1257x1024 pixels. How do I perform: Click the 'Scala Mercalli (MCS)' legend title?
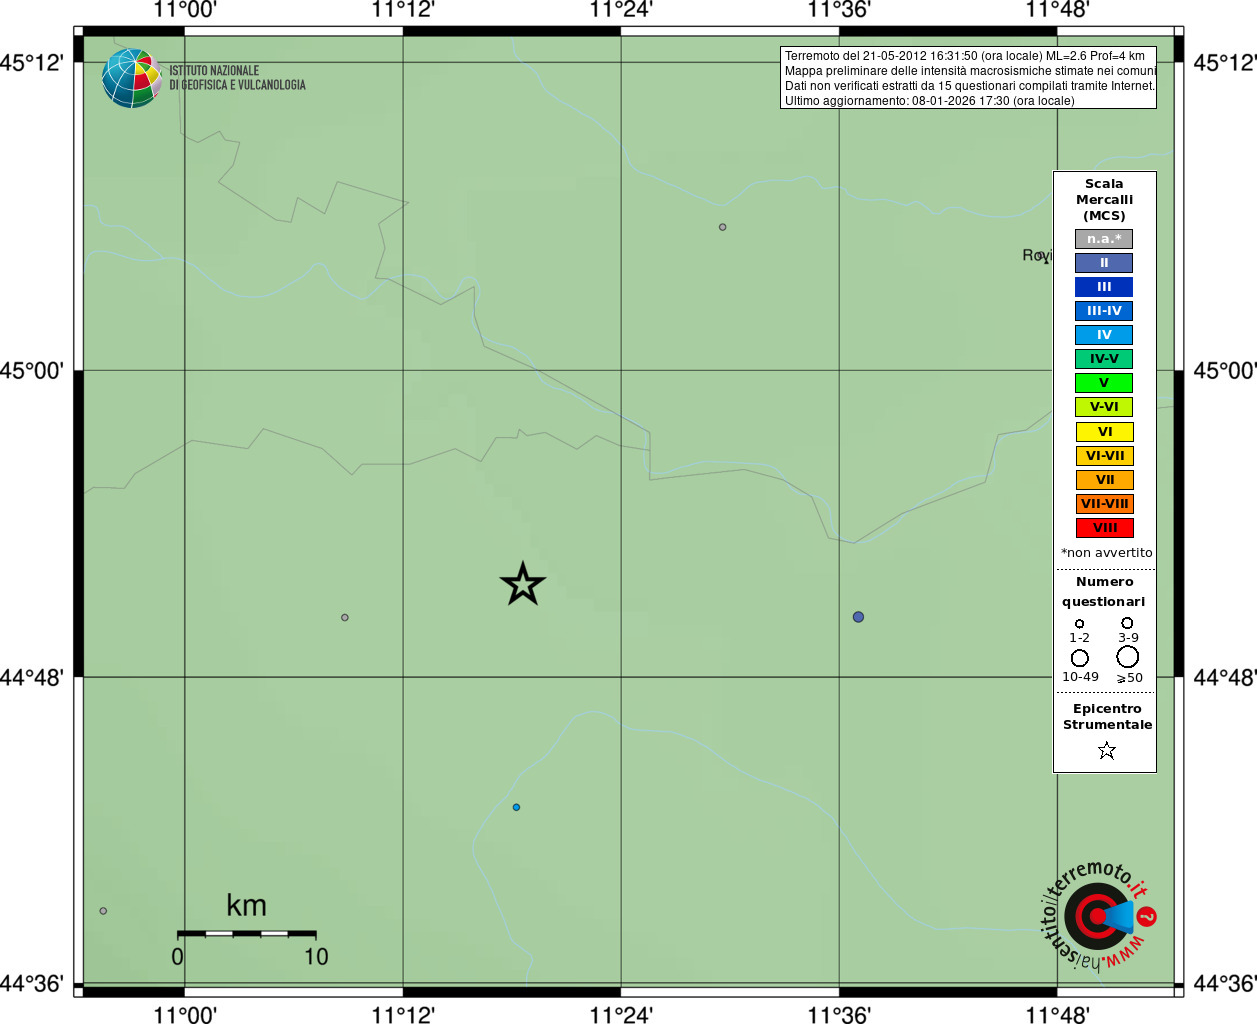point(1105,200)
